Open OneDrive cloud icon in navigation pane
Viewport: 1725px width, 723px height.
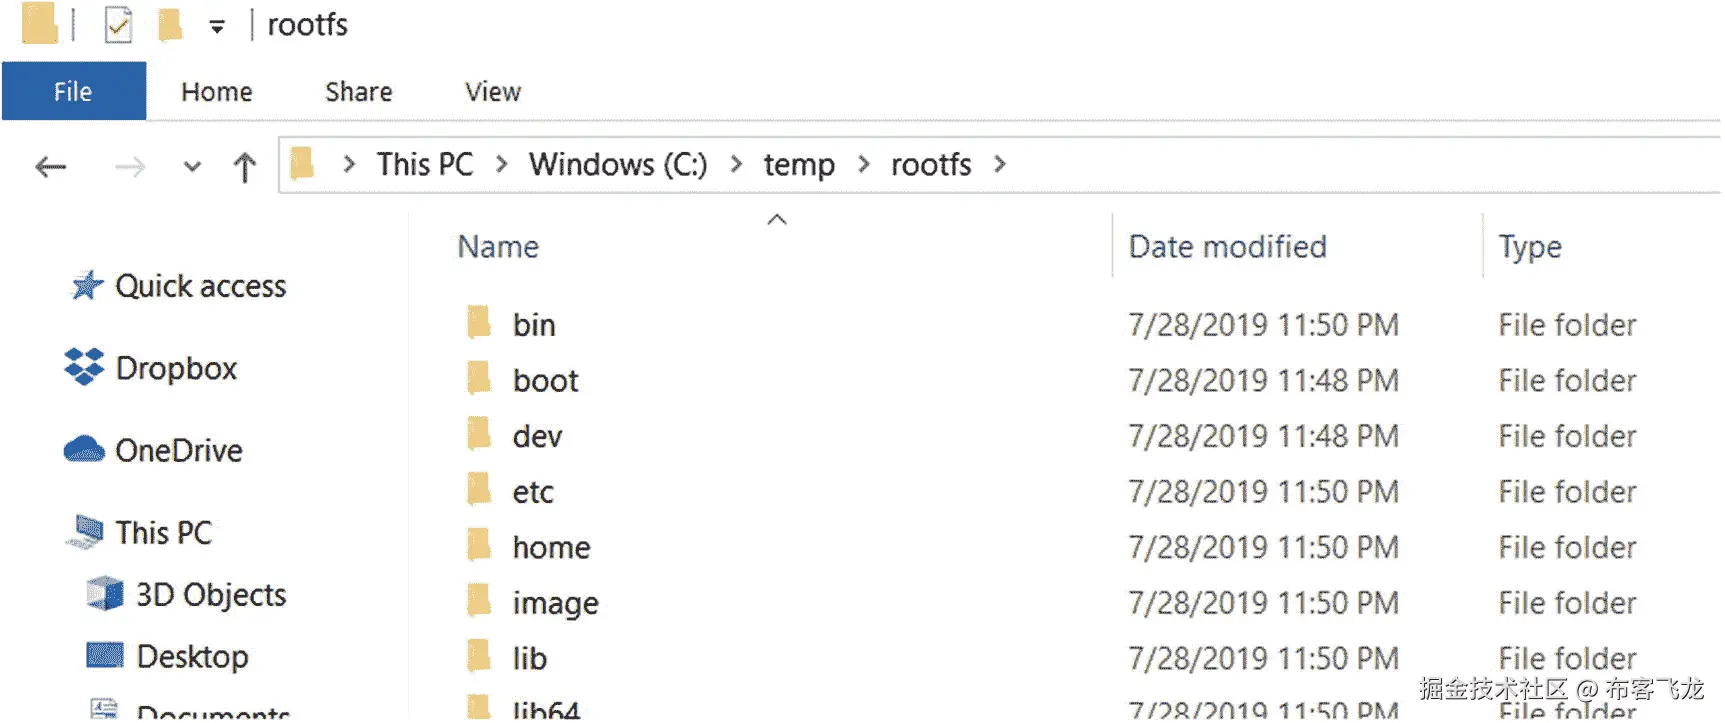tap(84, 450)
